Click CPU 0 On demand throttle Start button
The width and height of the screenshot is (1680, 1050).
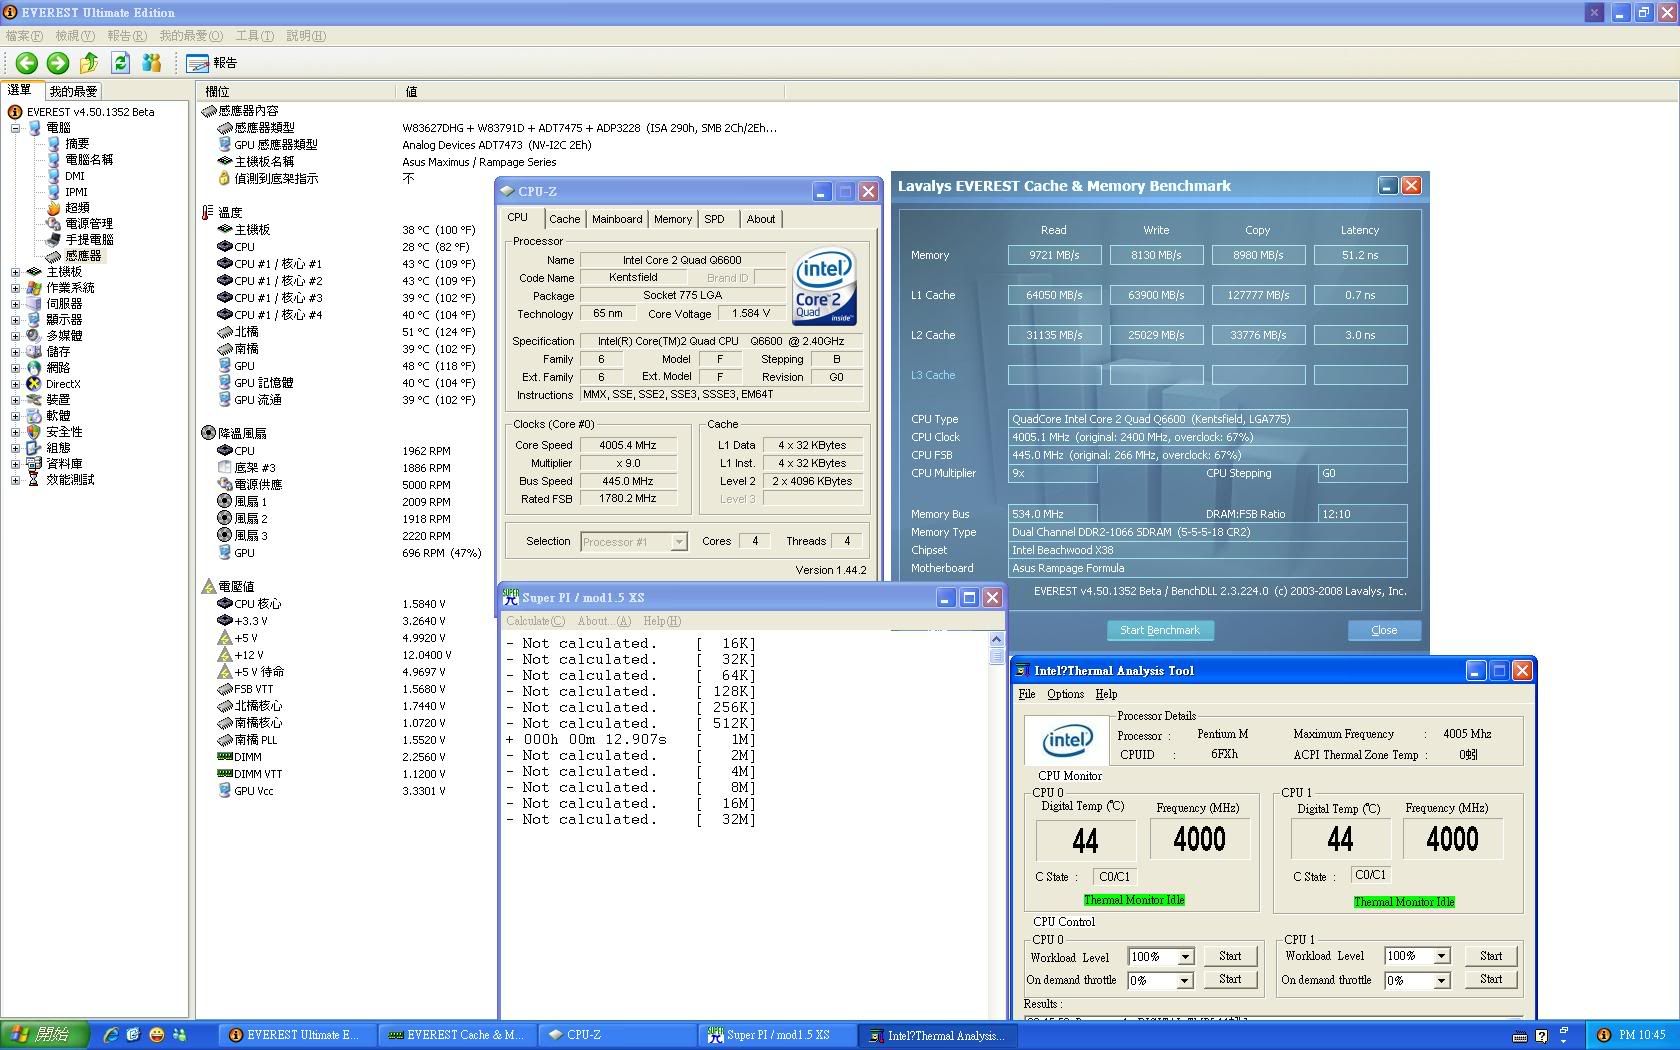1230,980
